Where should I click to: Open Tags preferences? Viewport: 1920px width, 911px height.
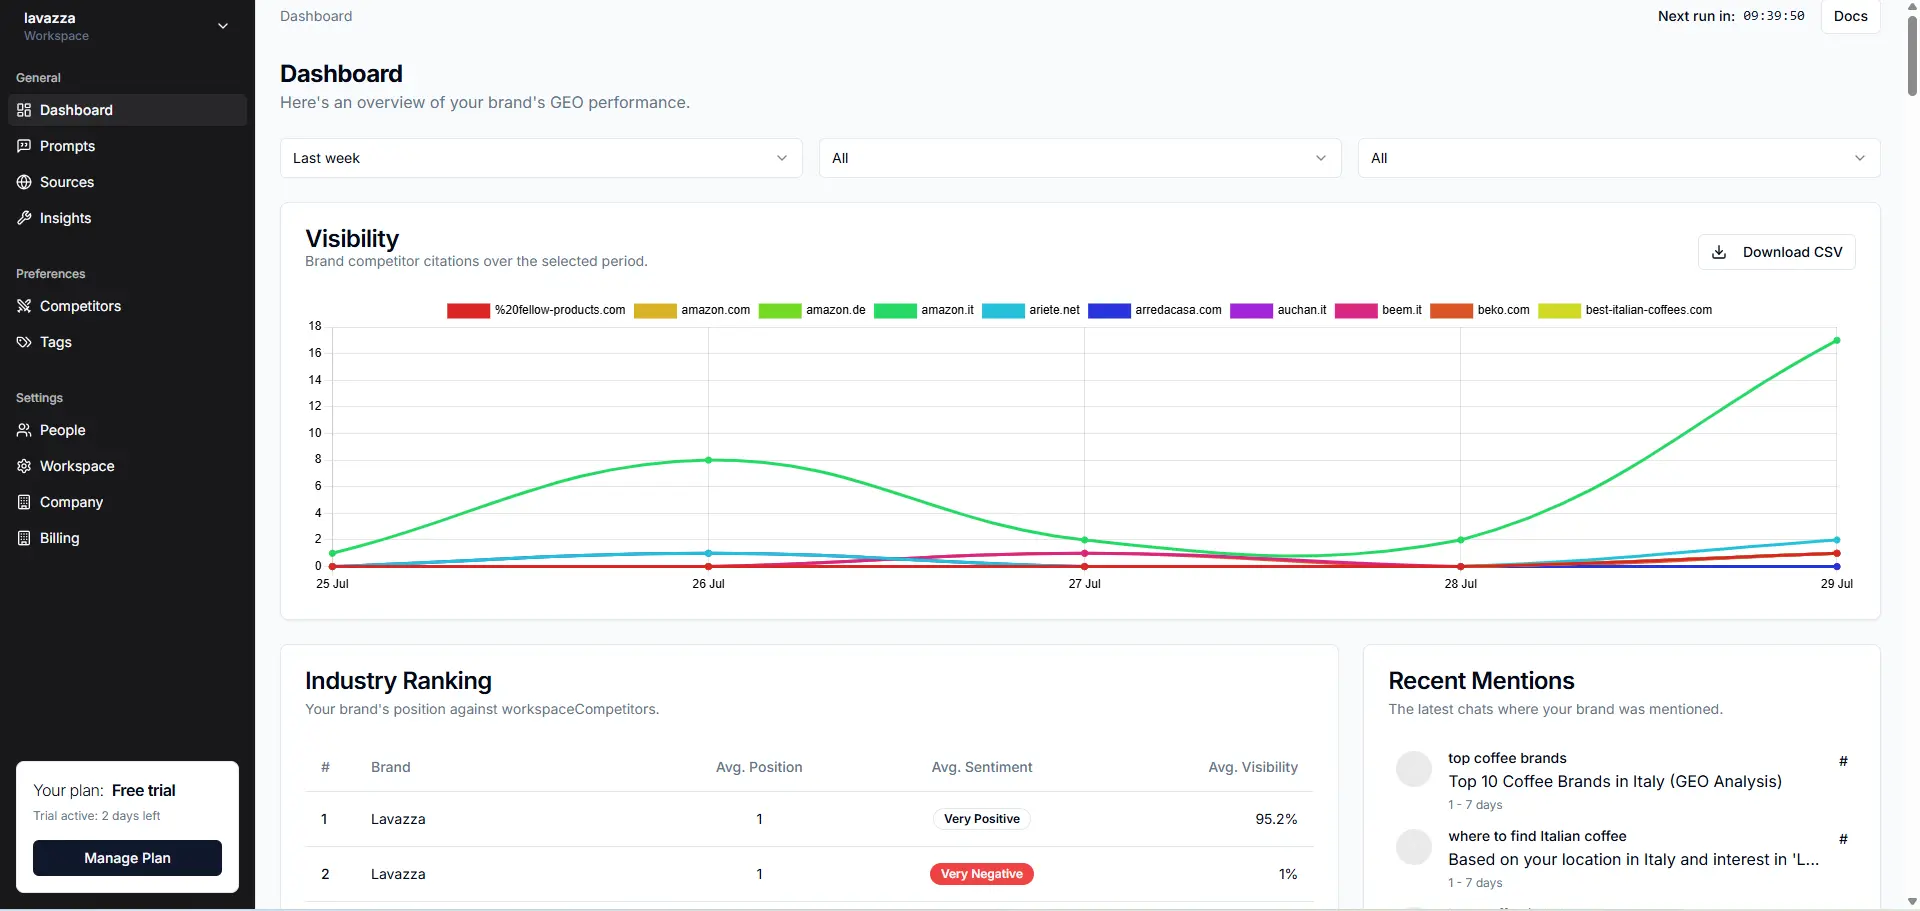[x=127, y=342]
